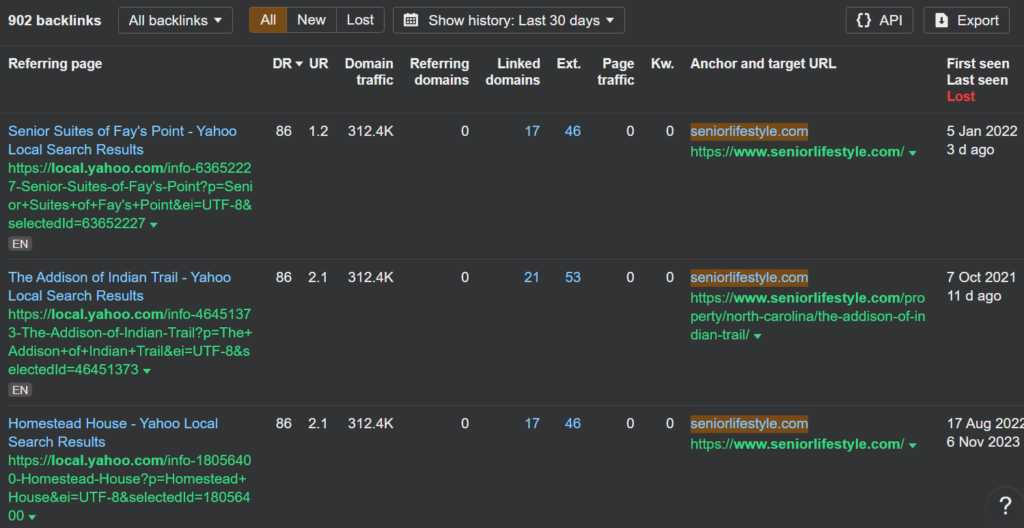Viewport: 1024px width, 528px height.
Task: Open the All backlinks dropdown
Action: click(175, 20)
